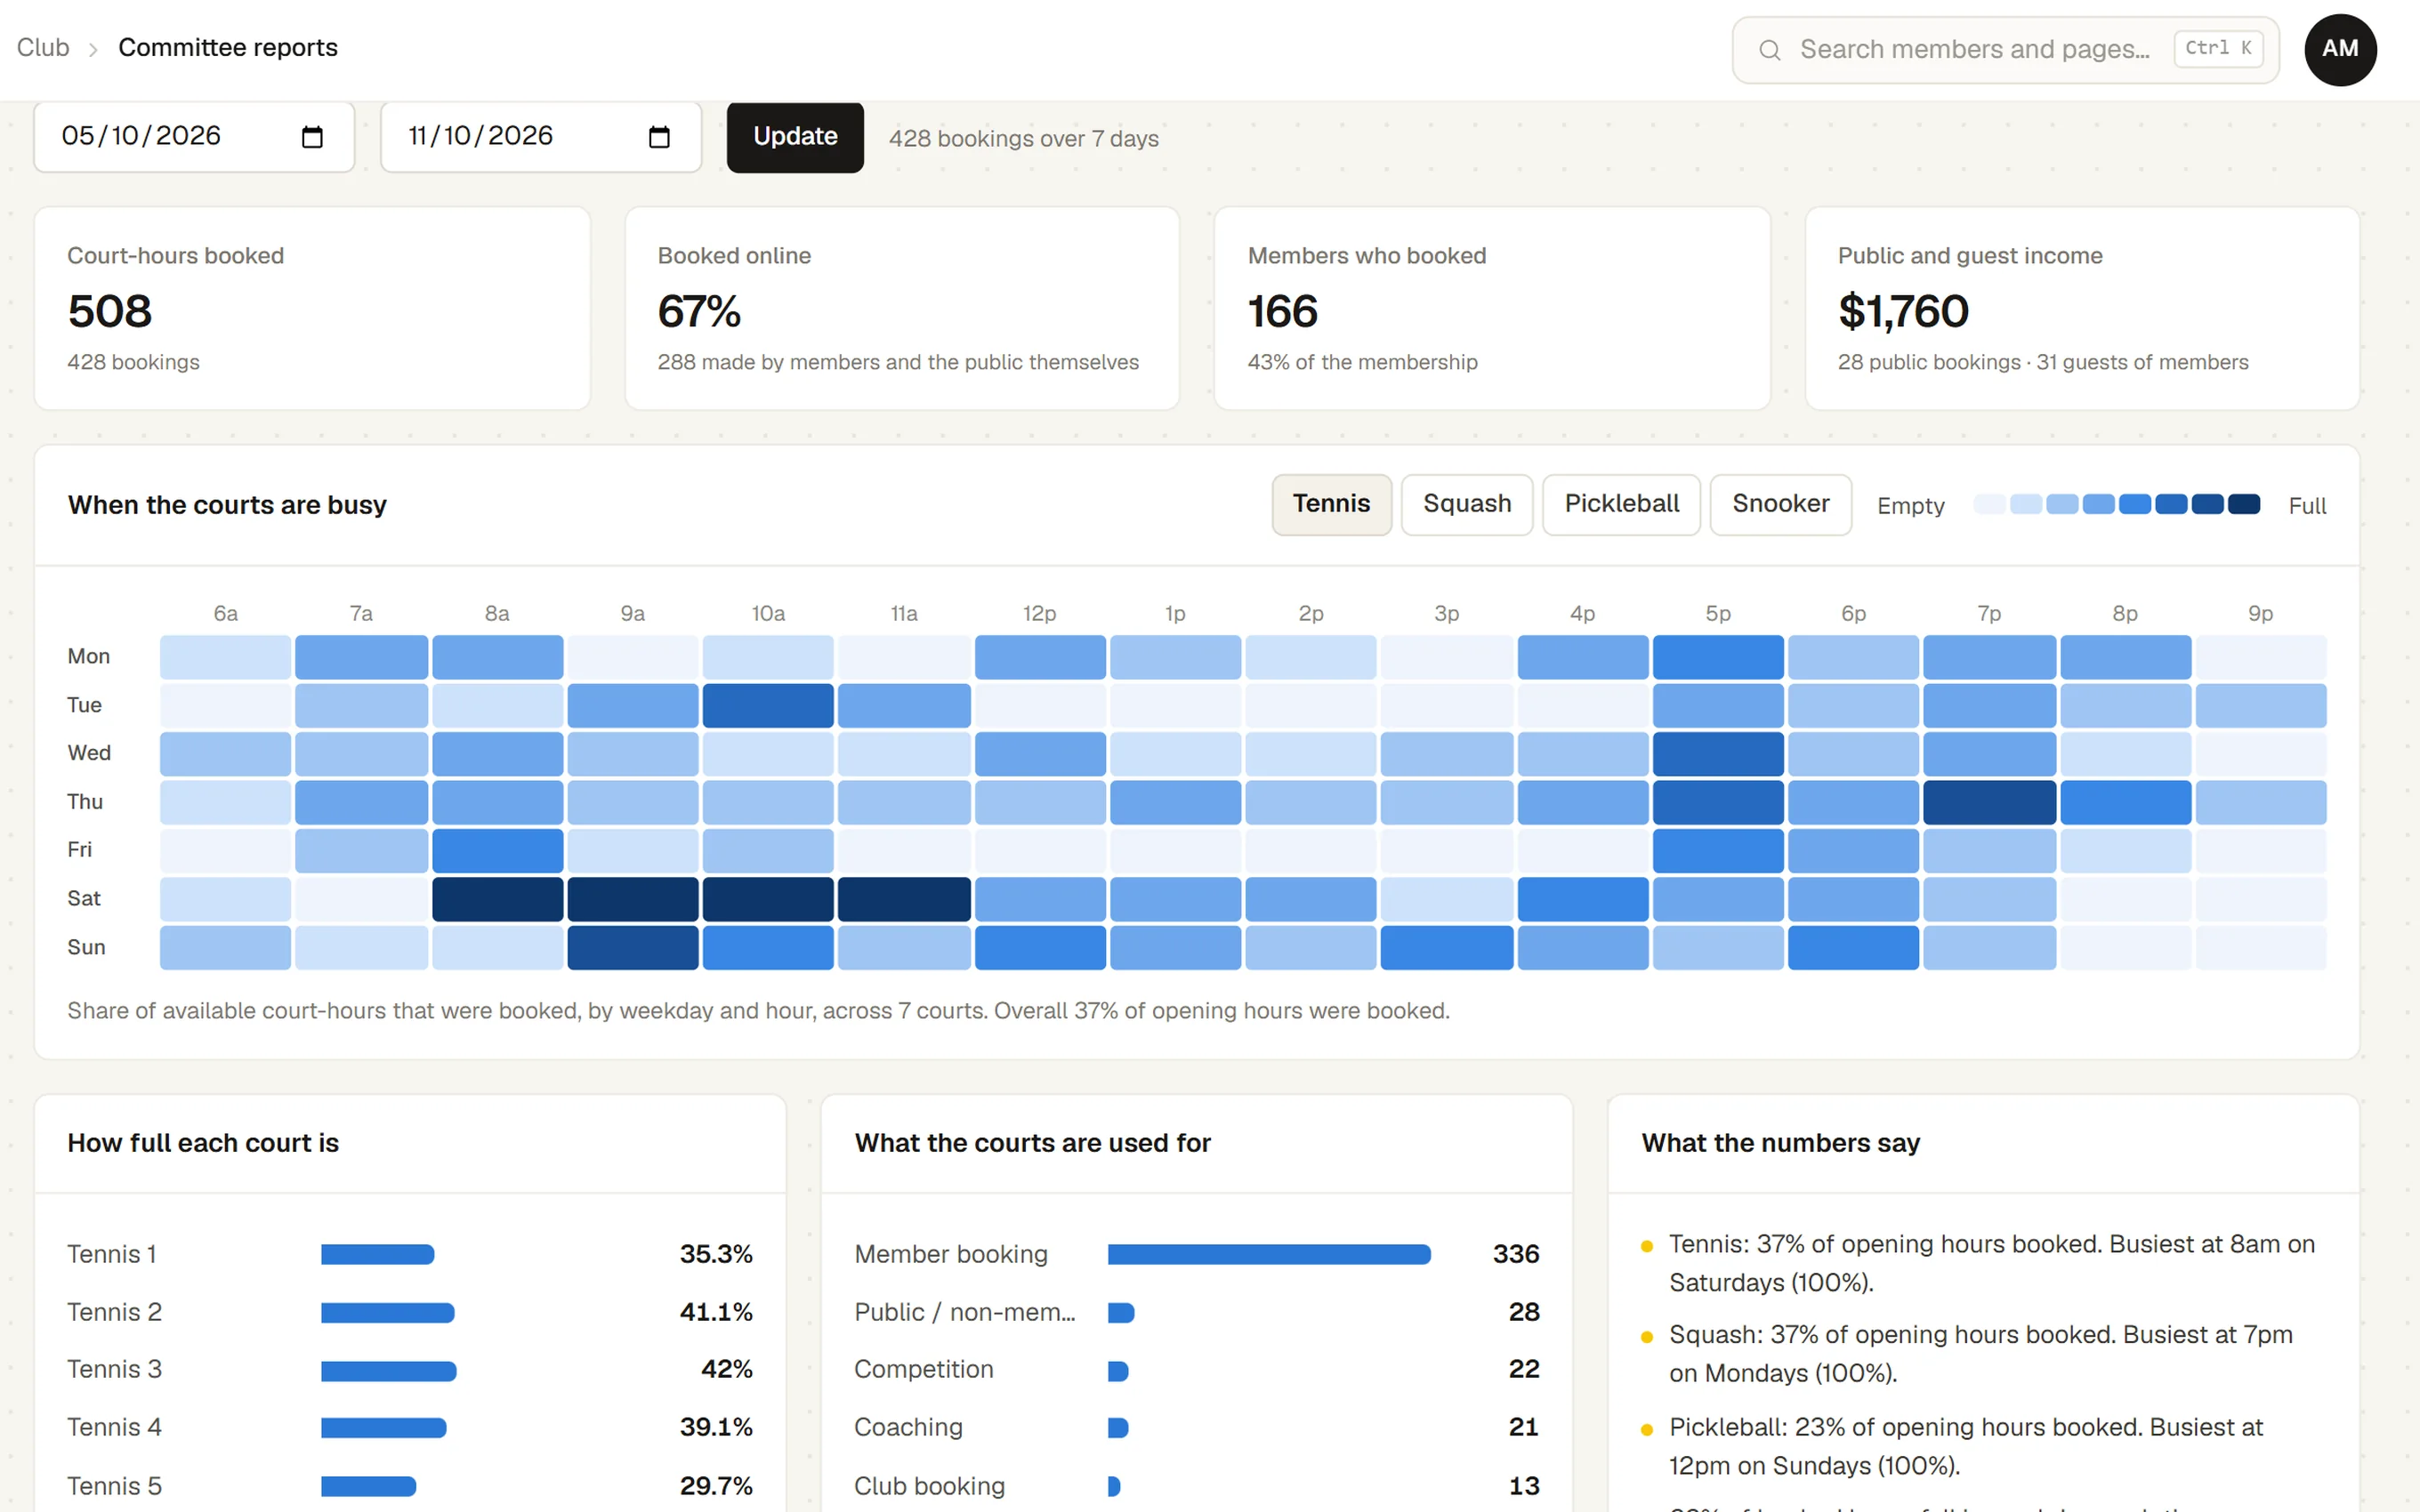Open the end date calendar picker icon

[659, 137]
